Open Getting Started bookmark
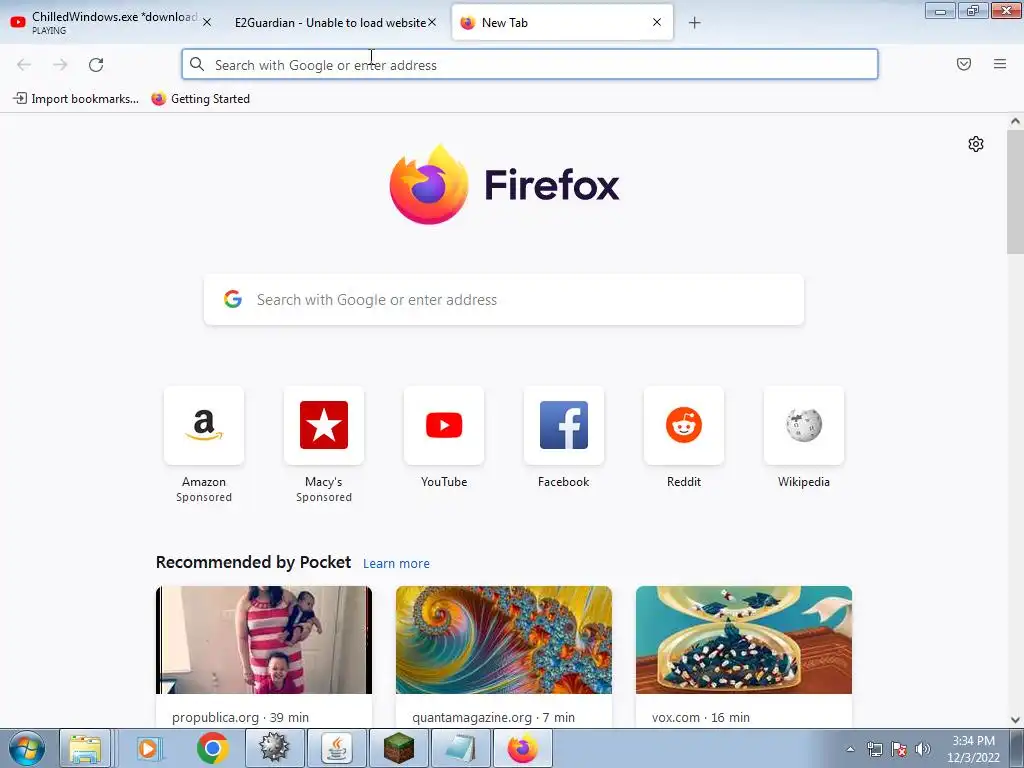This screenshot has width=1024, height=768. tap(200, 99)
